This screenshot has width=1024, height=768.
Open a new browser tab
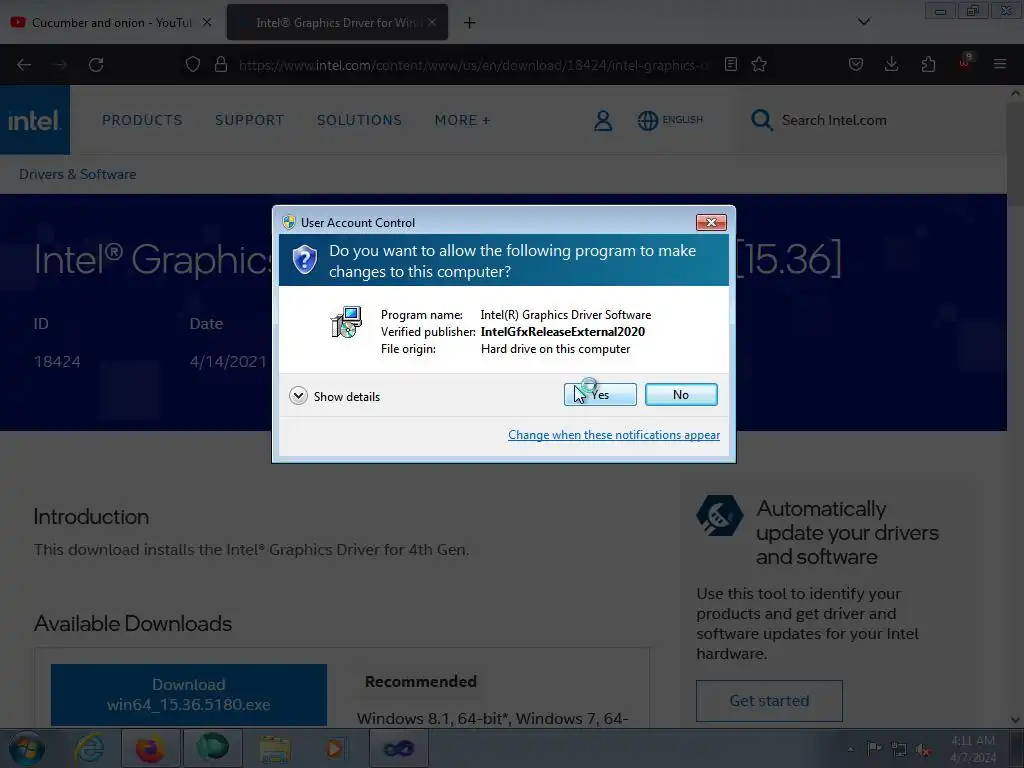pos(469,23)
